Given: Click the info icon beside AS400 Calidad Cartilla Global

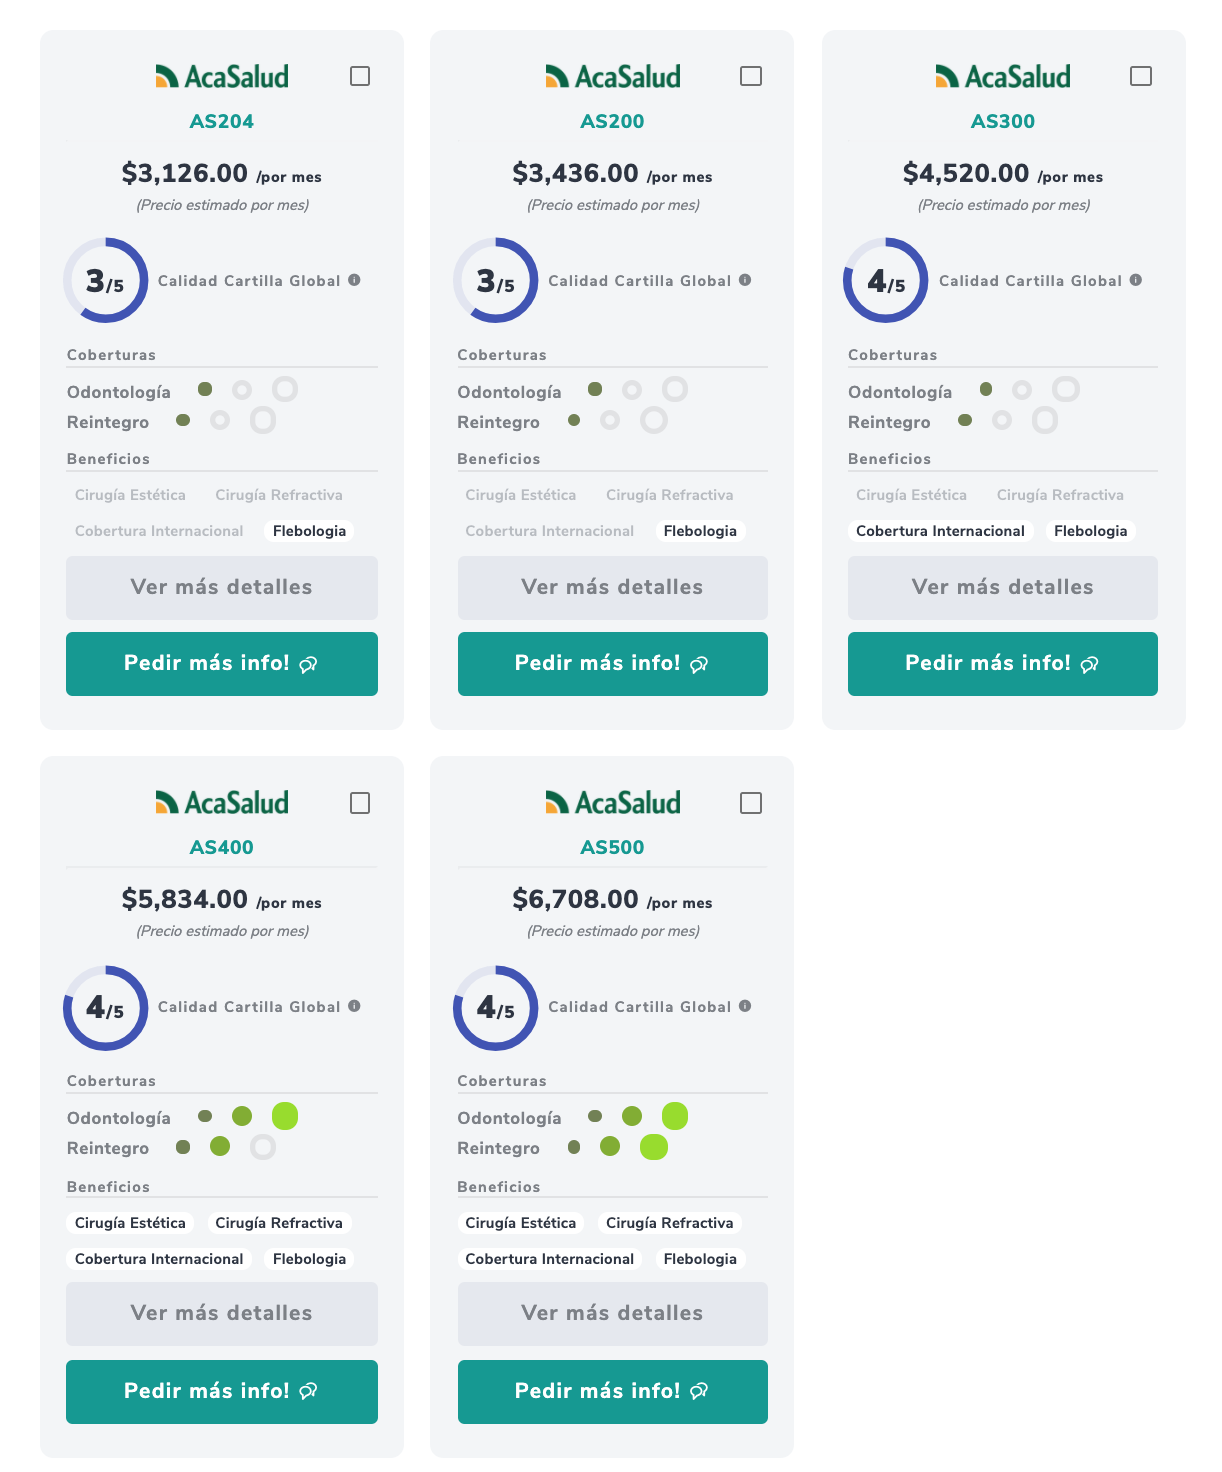Looking at the screenshot, I should point(354,1006).
